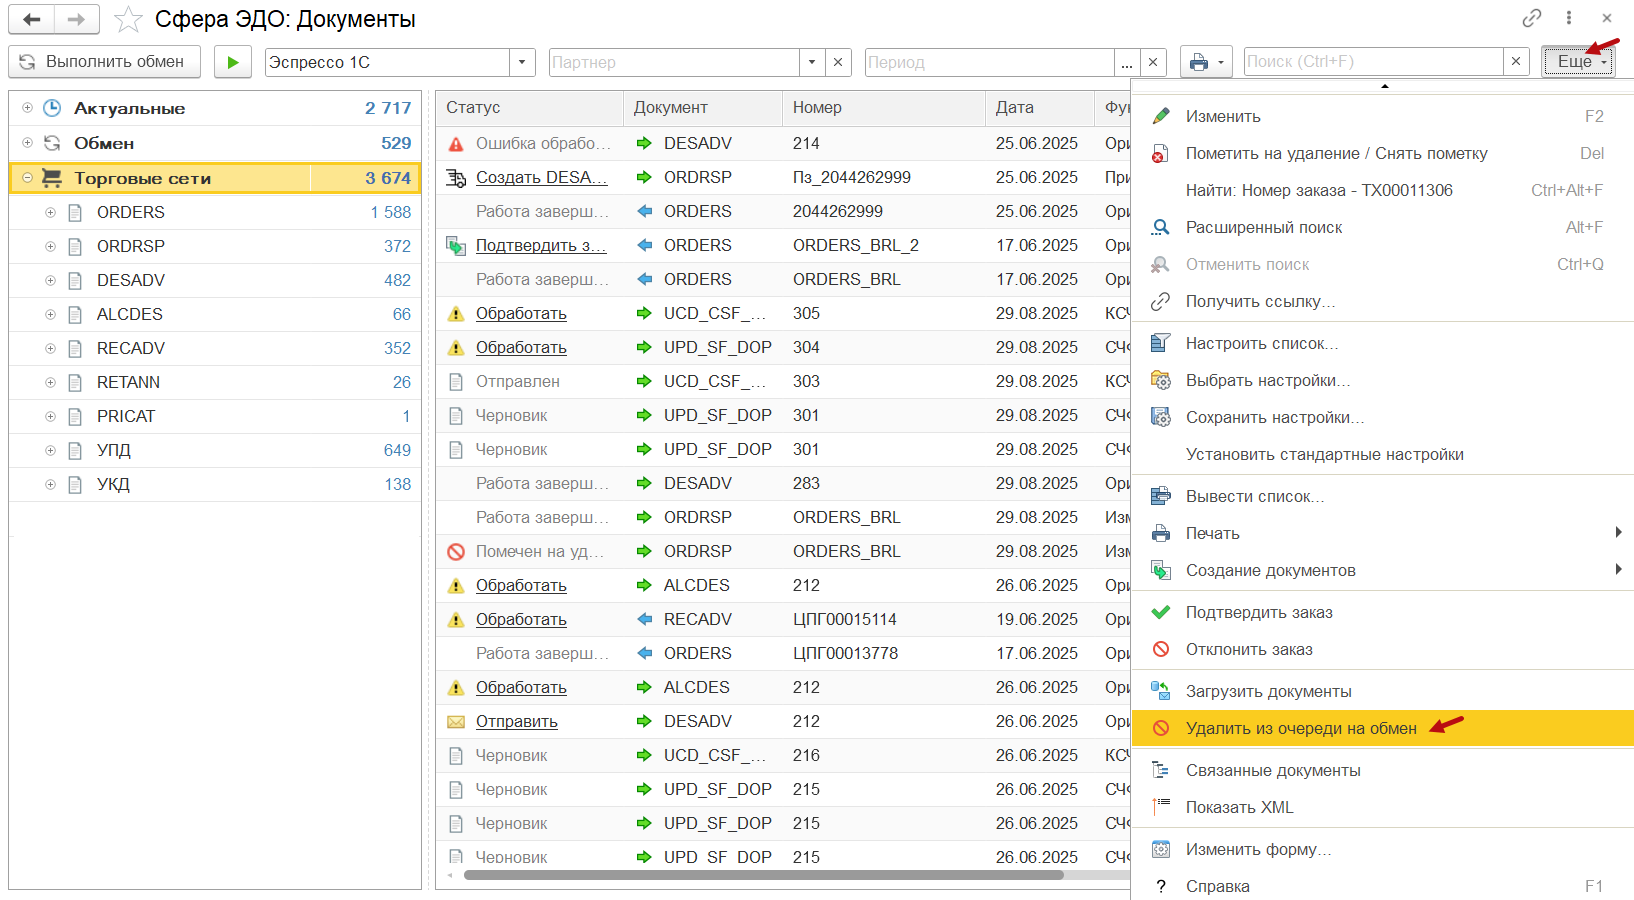Open the printer toolbar button

(x=1206, y=62)
